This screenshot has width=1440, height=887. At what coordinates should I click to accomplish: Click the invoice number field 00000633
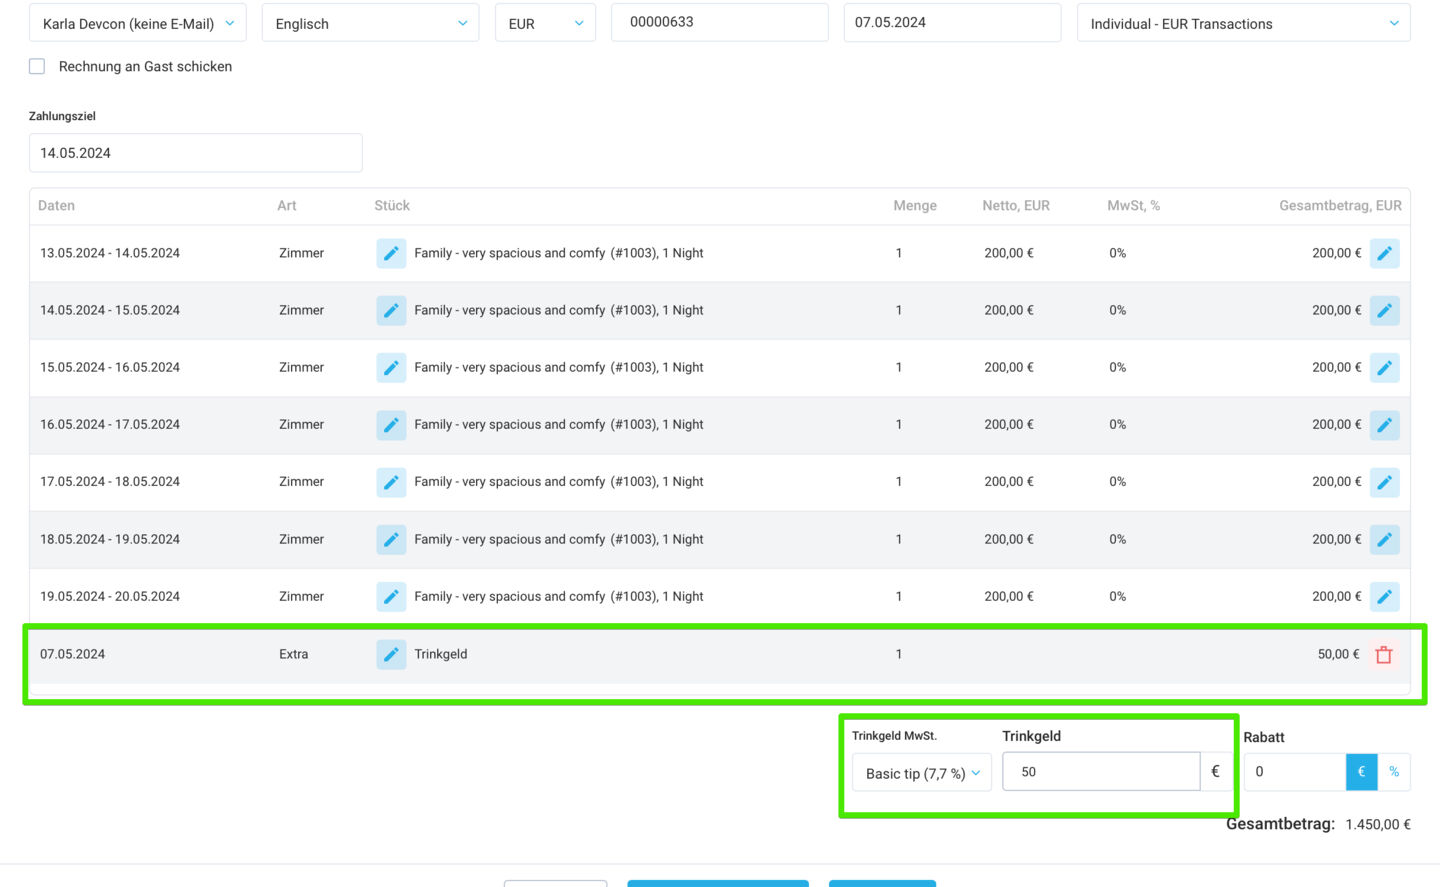(720, 22)
